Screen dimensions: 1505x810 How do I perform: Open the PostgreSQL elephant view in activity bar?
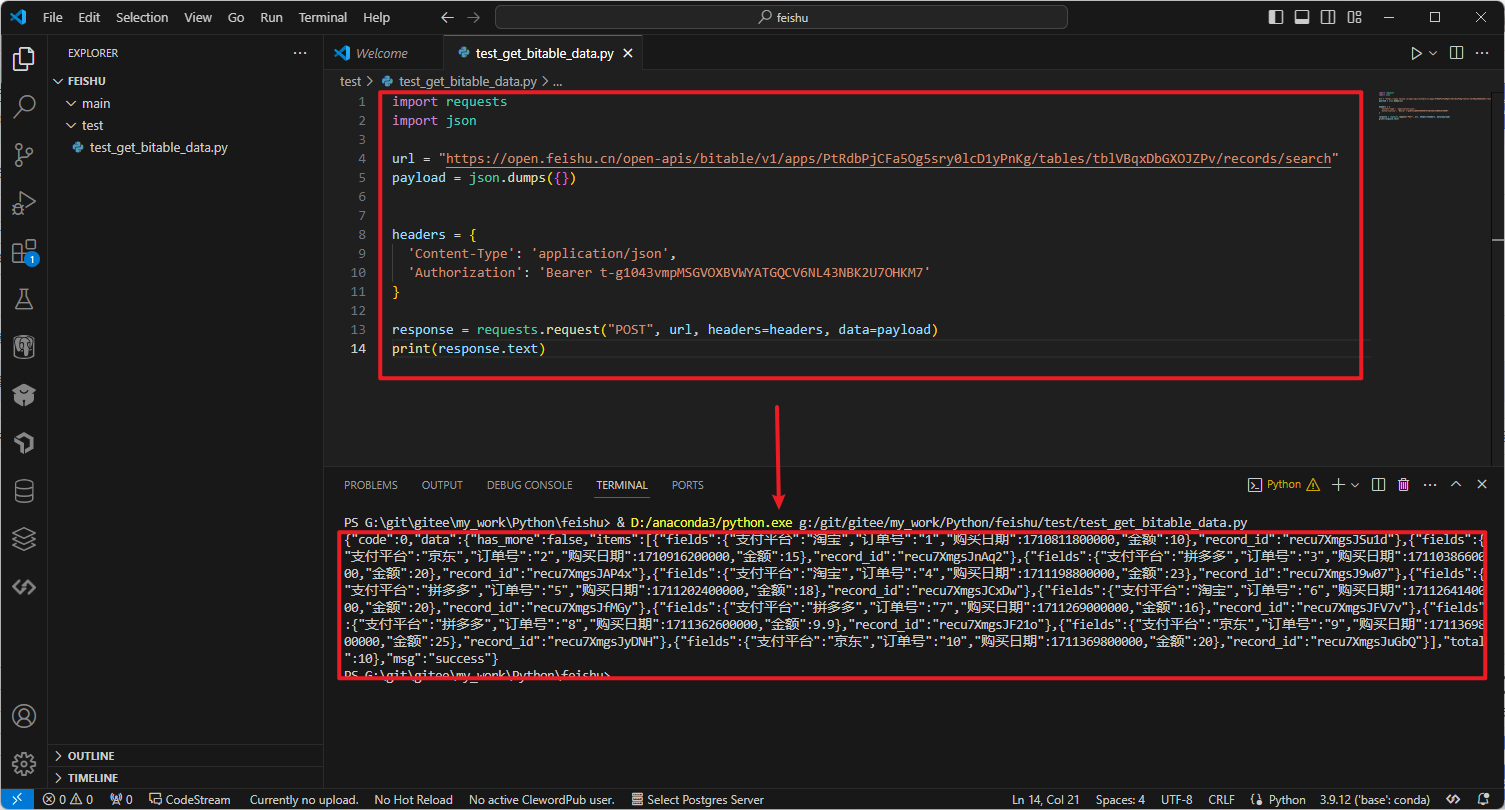(24, 347)
